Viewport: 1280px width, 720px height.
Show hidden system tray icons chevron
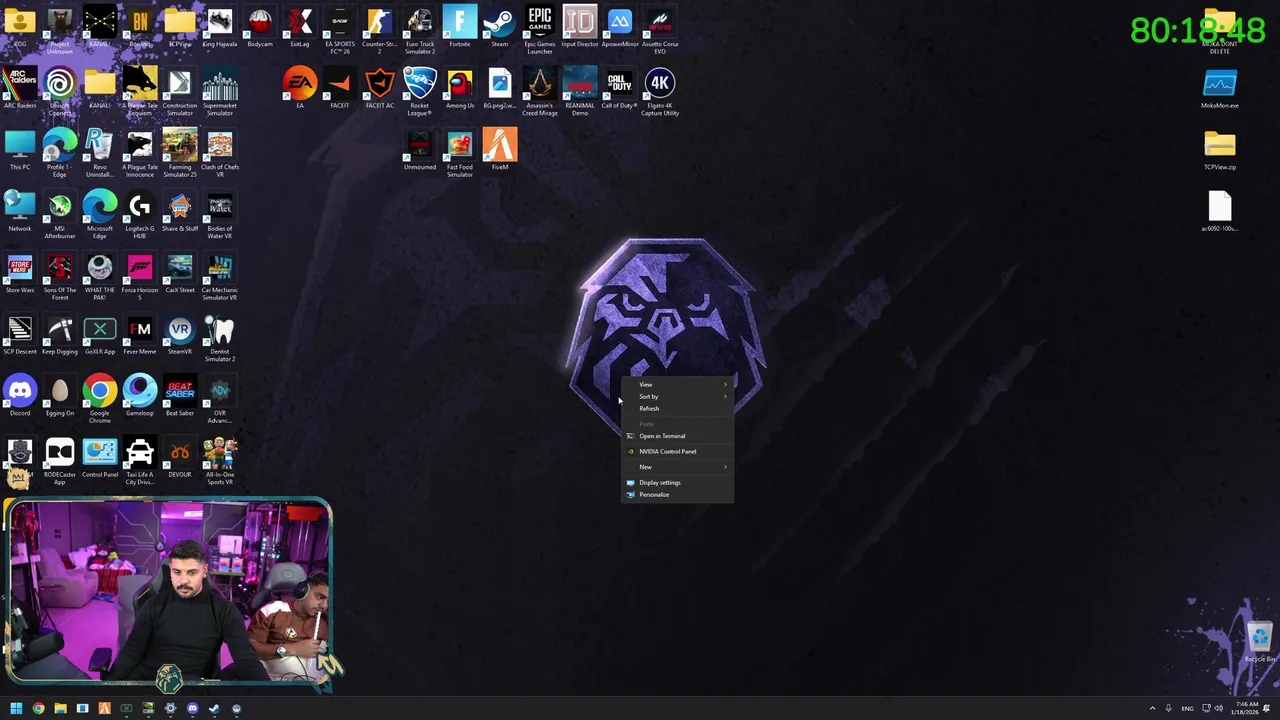click(x=1152, y=708)
